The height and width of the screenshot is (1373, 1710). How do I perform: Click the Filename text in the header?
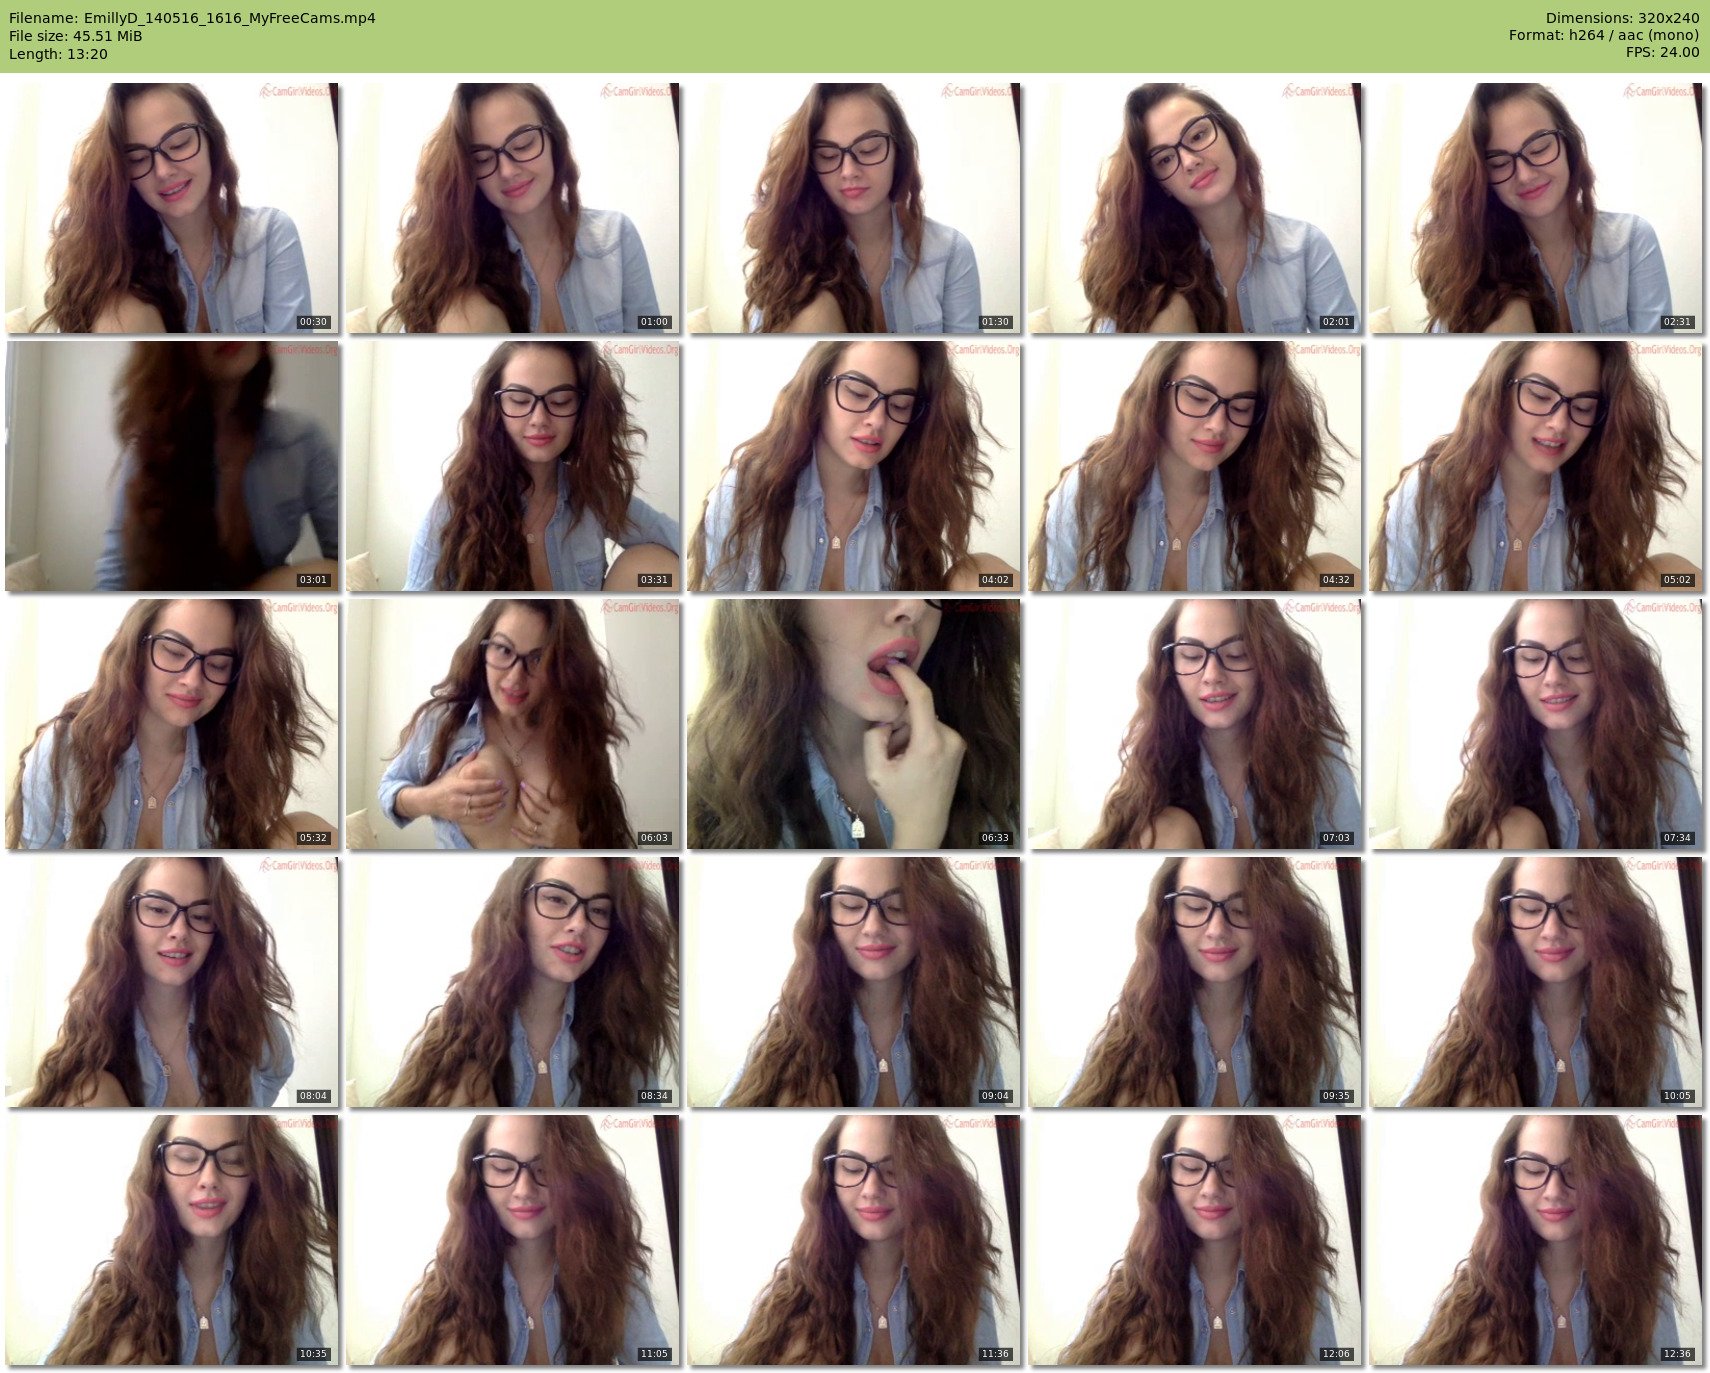tap(192, 18)
